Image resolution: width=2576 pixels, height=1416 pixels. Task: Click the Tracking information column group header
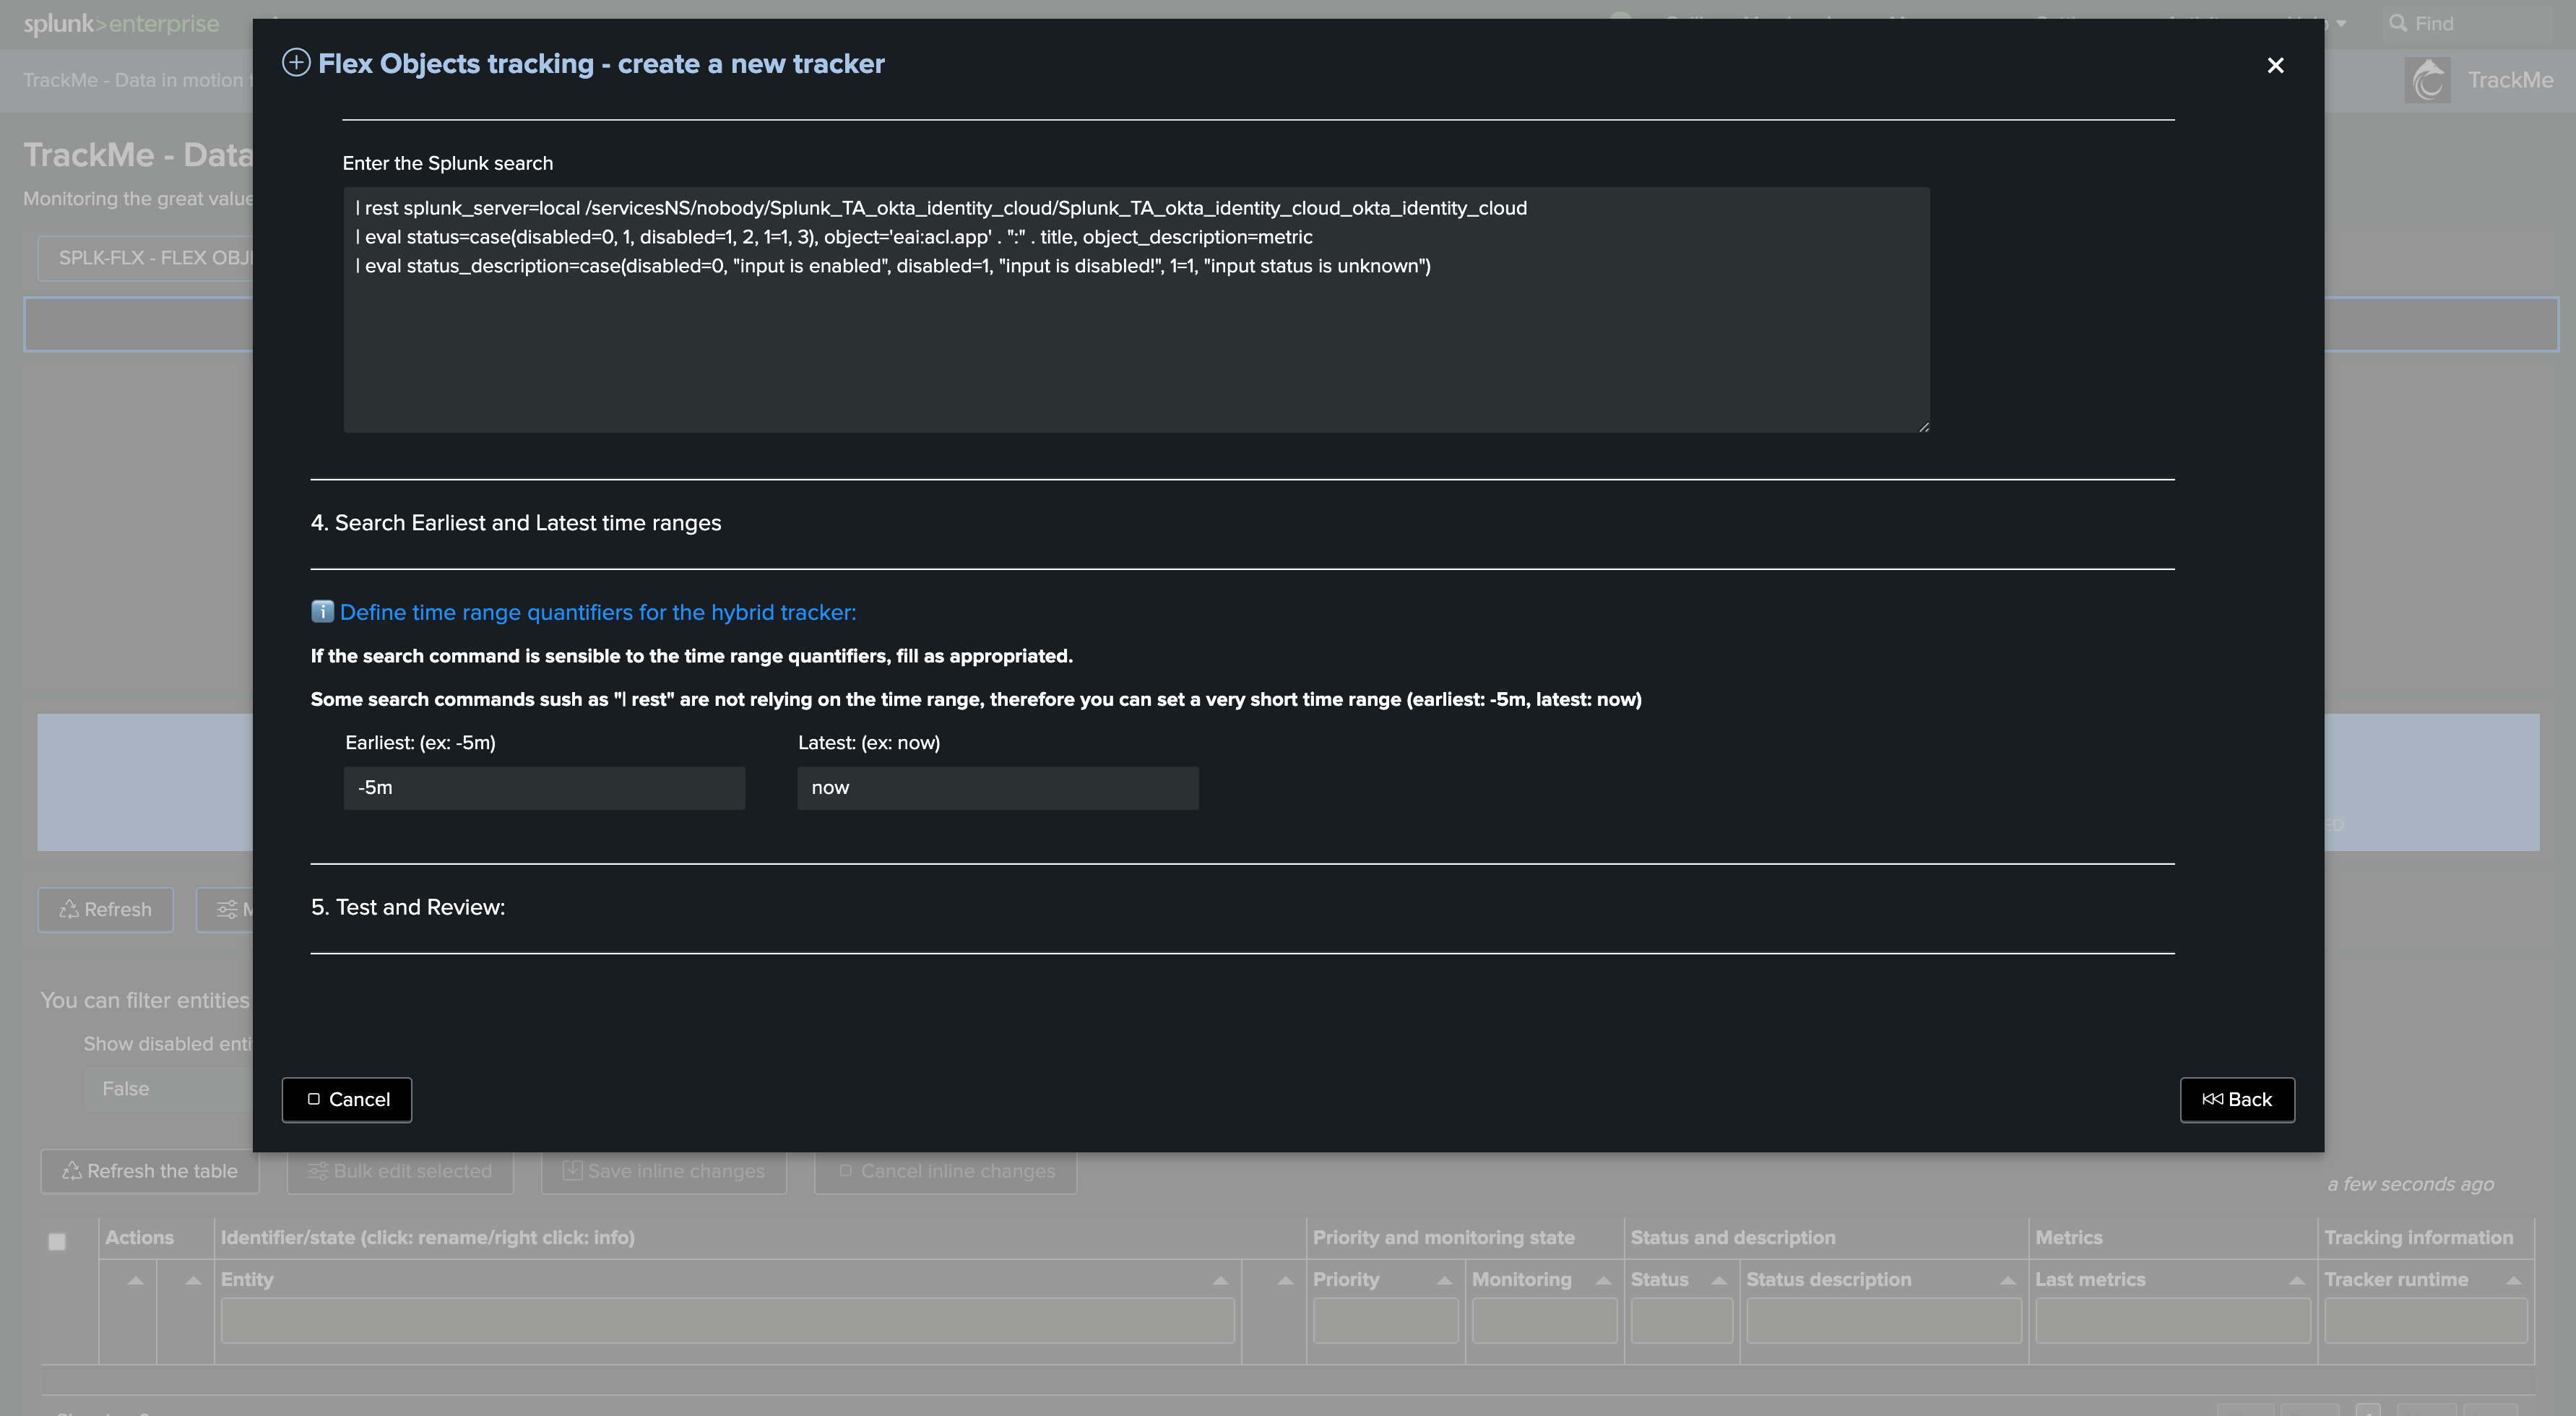click(2419, 1238)
